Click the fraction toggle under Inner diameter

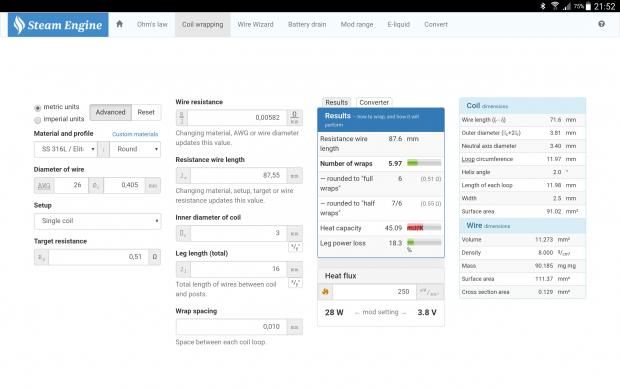[x=295, y=247]
